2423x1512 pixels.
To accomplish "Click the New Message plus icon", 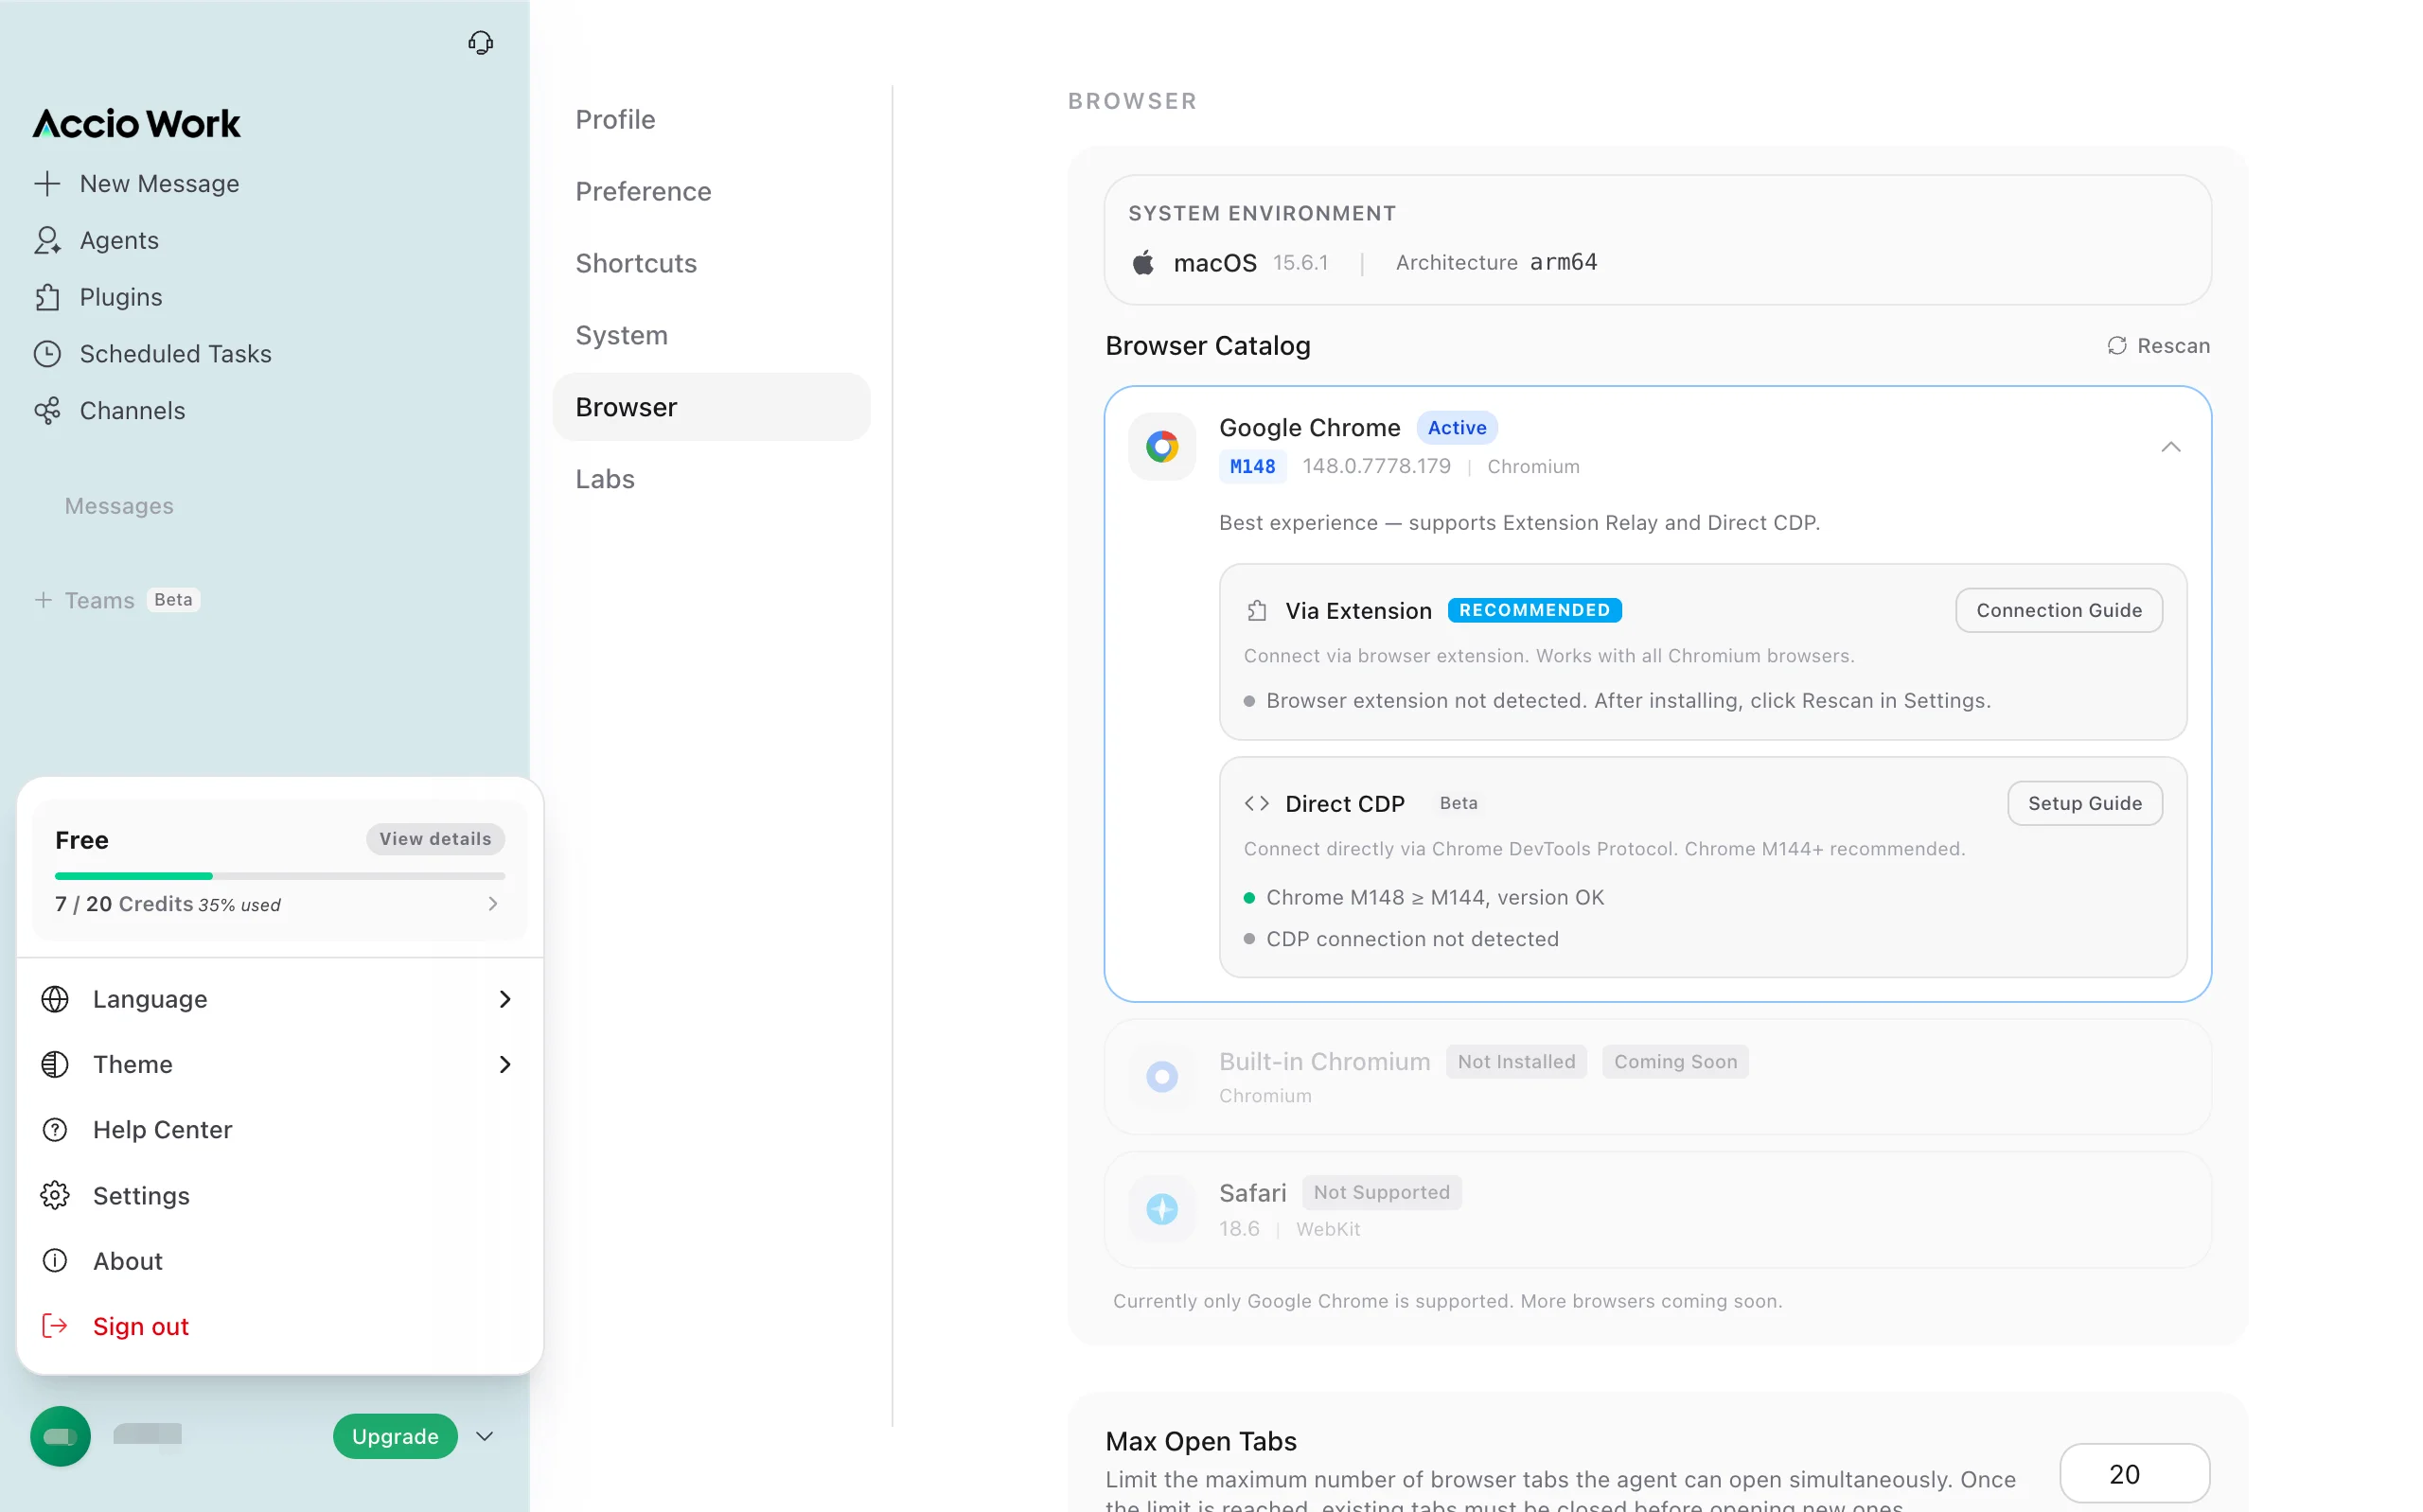I will [47, 184].
